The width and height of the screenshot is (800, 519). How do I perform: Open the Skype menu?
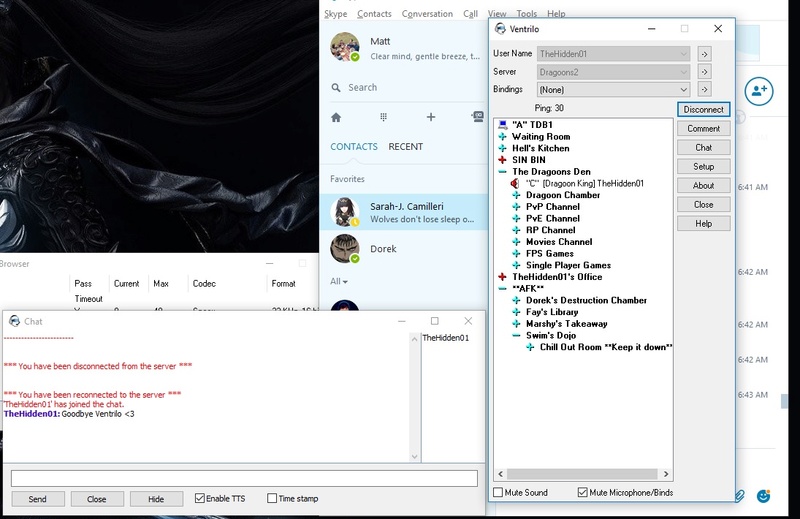point(336,14)
